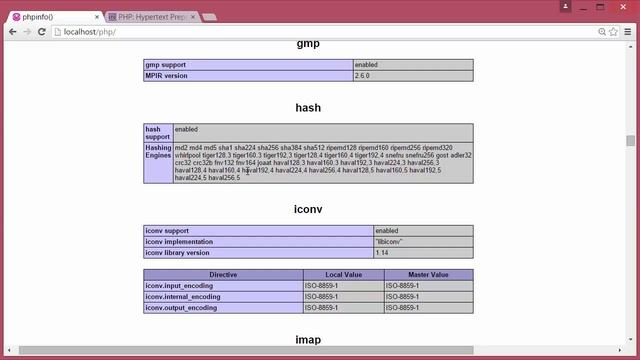Focus the localhost/php/ address bar
This screenshot has height=360, width=640.
[x=327, y=32]
